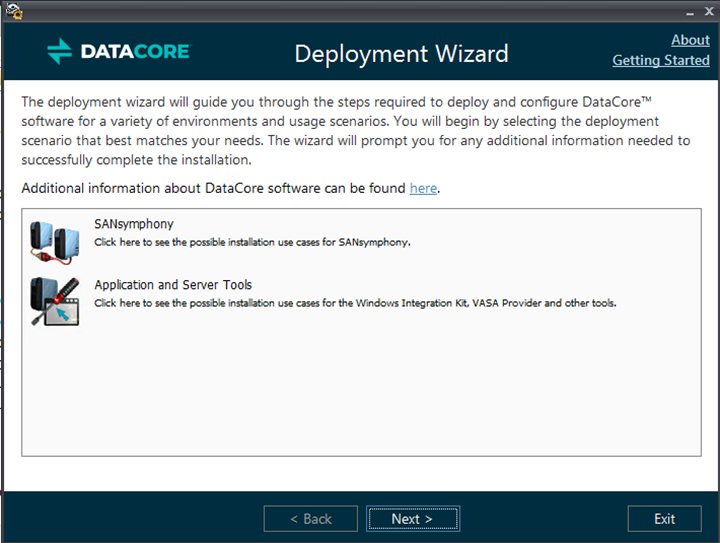Click the Deployment Wizard heading text
Image resolution: width=720 pixels, height=543 pixels.
pyautogui.click(x=401, y=53)
